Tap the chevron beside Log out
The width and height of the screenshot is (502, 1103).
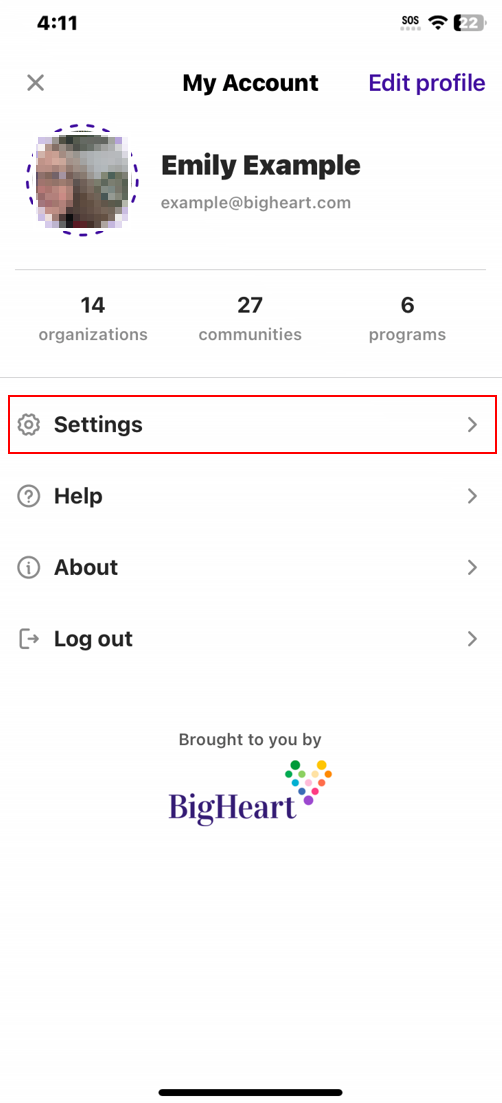472,639
